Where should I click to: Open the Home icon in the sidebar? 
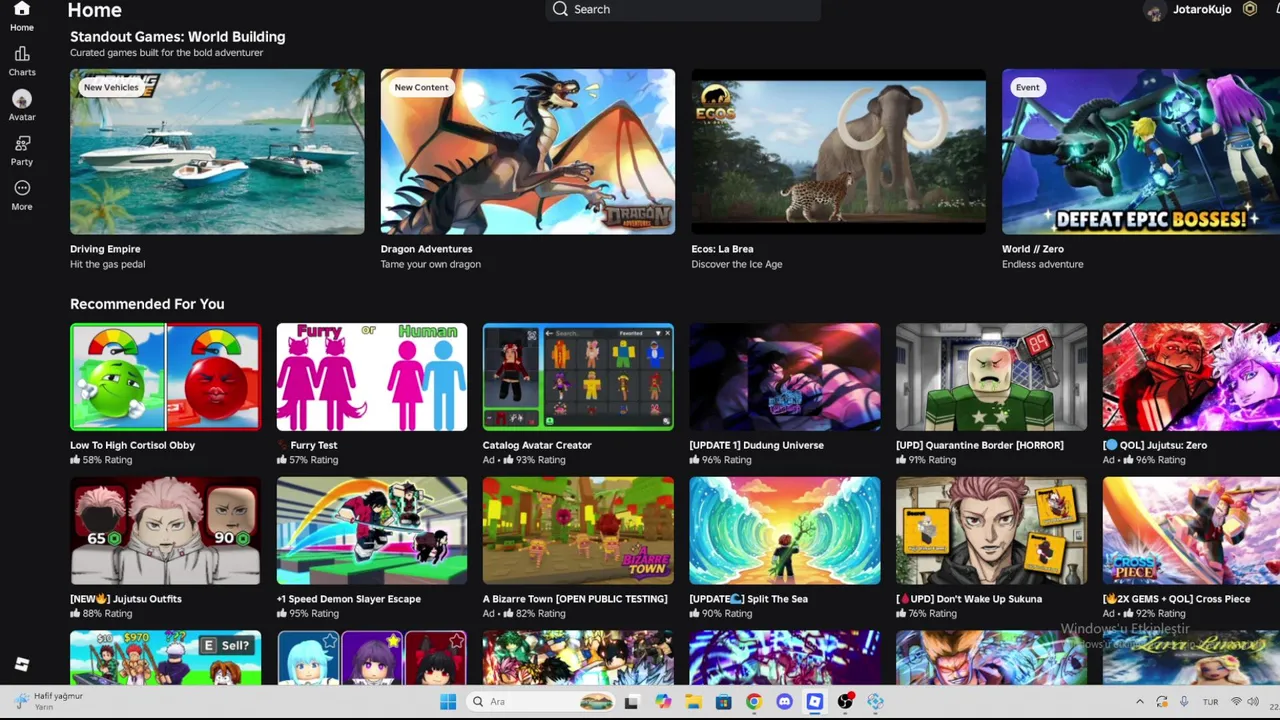pos(21,10)
